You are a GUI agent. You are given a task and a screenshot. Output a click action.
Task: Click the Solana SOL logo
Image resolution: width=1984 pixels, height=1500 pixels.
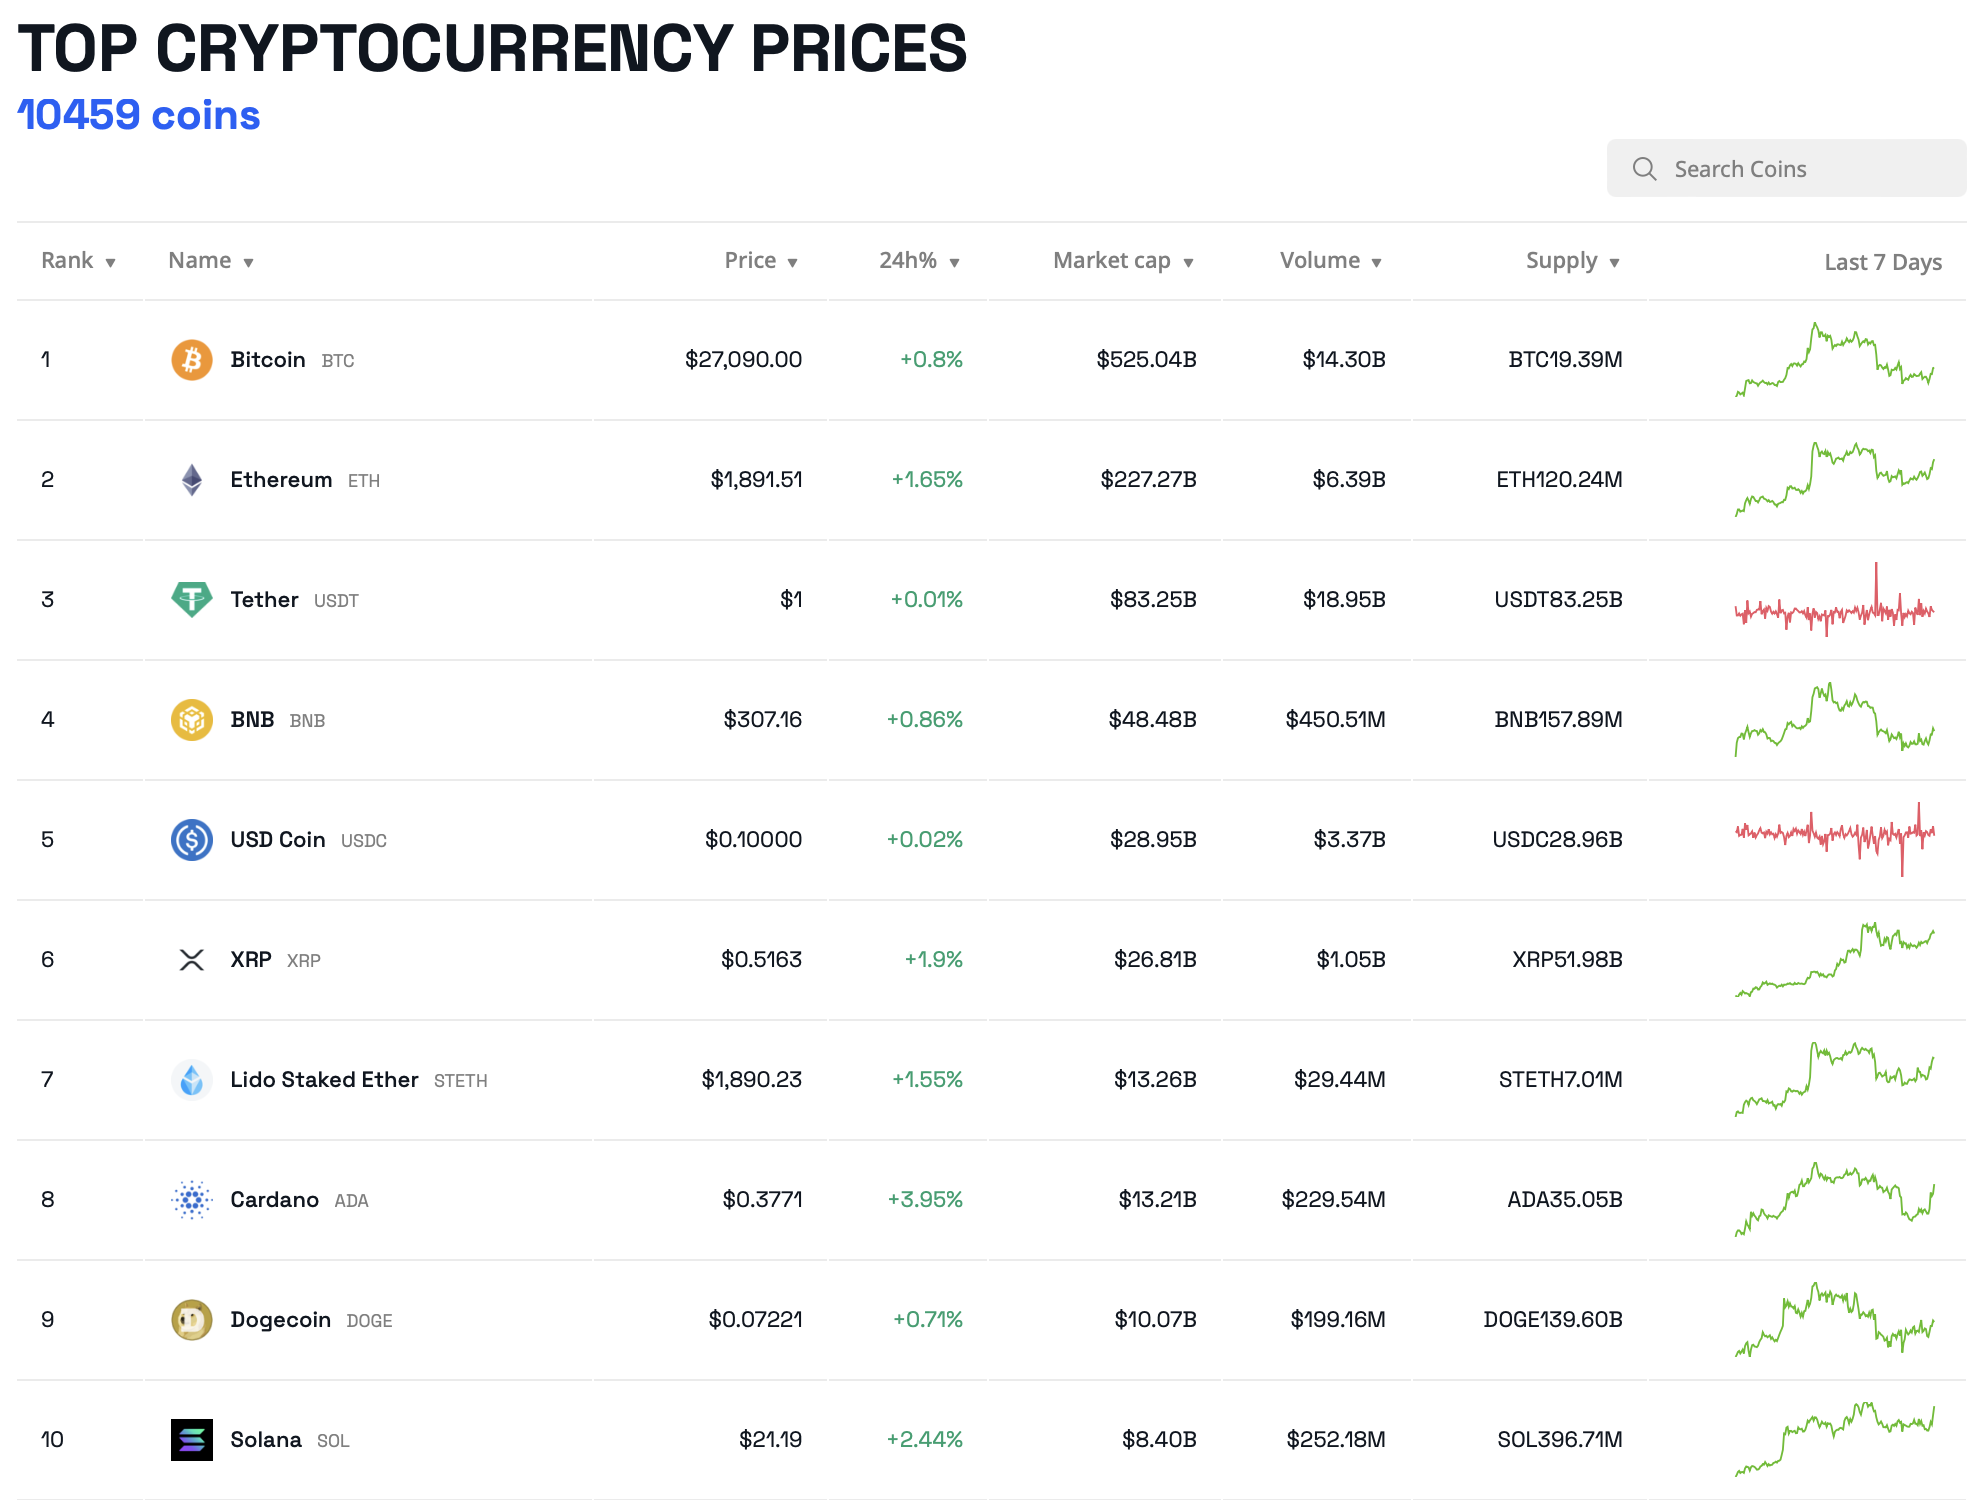193,1439
